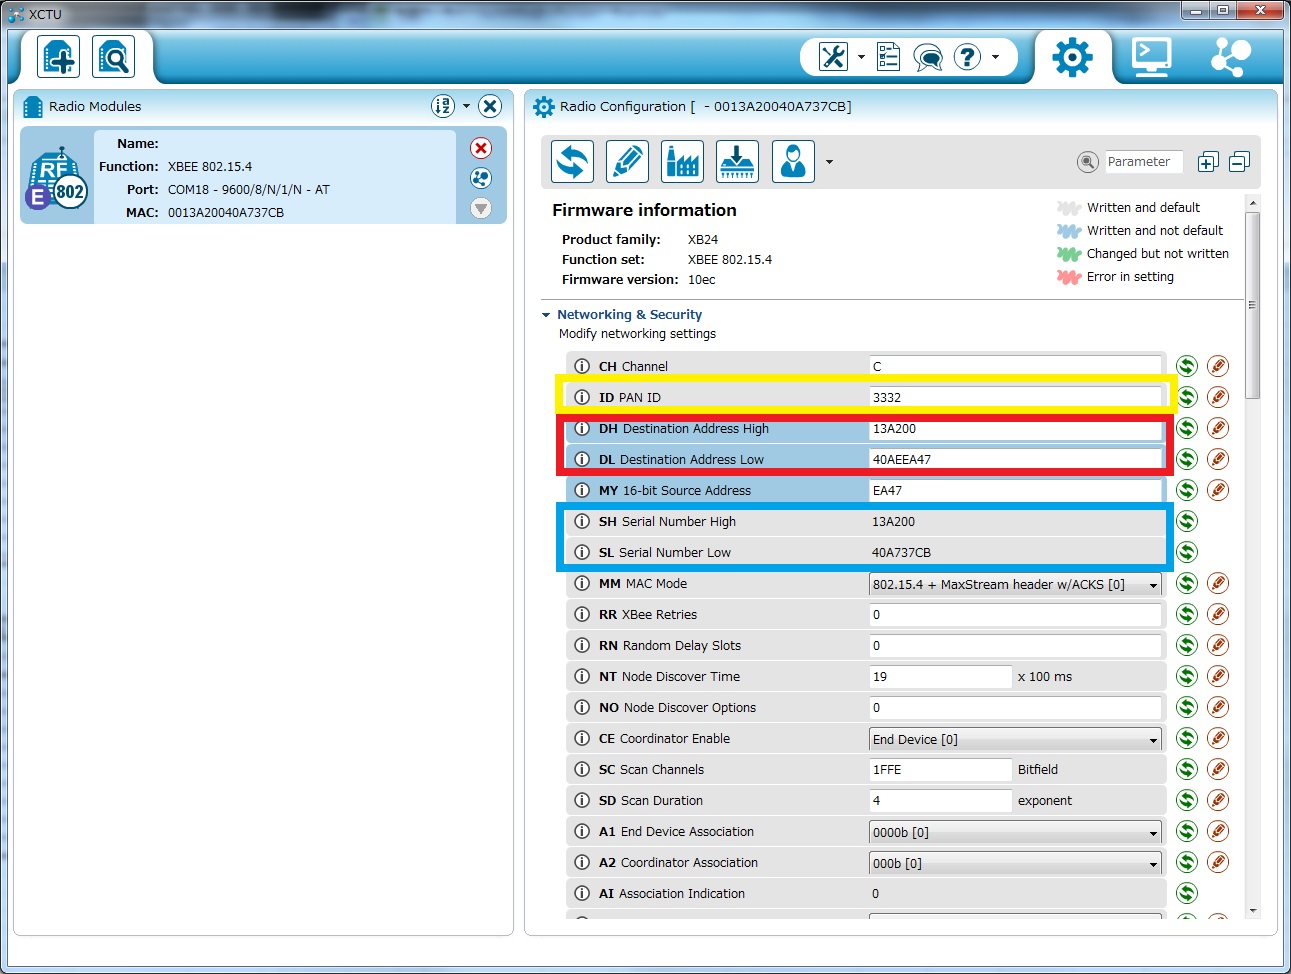Open the Tools wrench icon
This screenshot has width=1291, height=974.
point(833,57)
